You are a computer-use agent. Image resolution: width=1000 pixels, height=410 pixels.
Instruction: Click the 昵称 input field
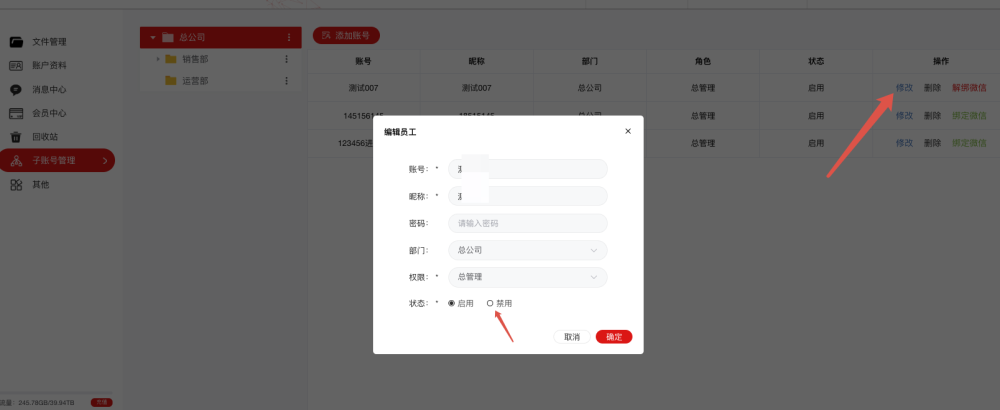(528, 196)
